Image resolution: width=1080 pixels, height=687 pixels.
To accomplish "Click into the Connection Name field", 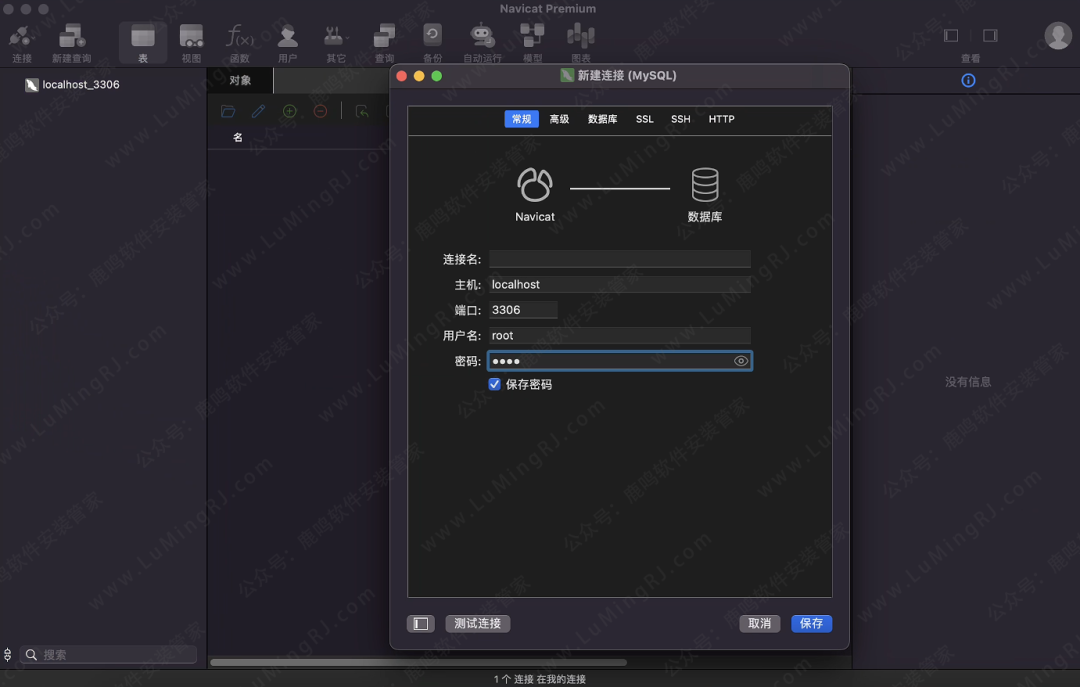I will pos(619,259).
